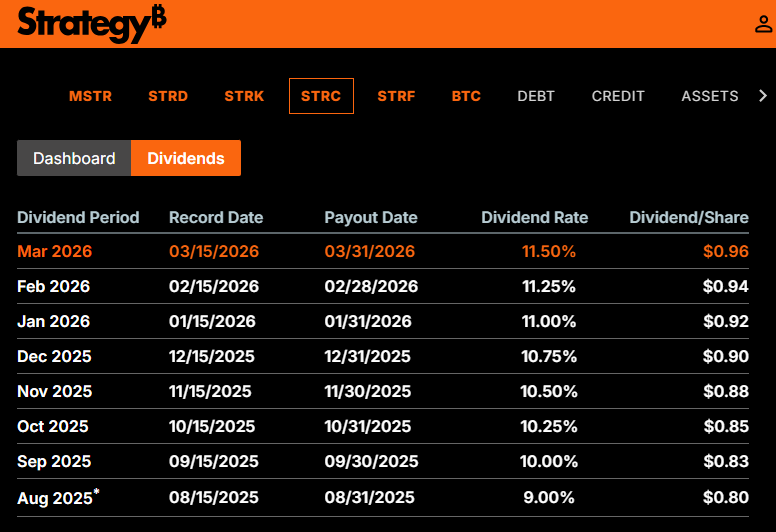Viewport: 776px width, 532px height.
Task: Click record date 01/15/2026
Action: (212, 321)
